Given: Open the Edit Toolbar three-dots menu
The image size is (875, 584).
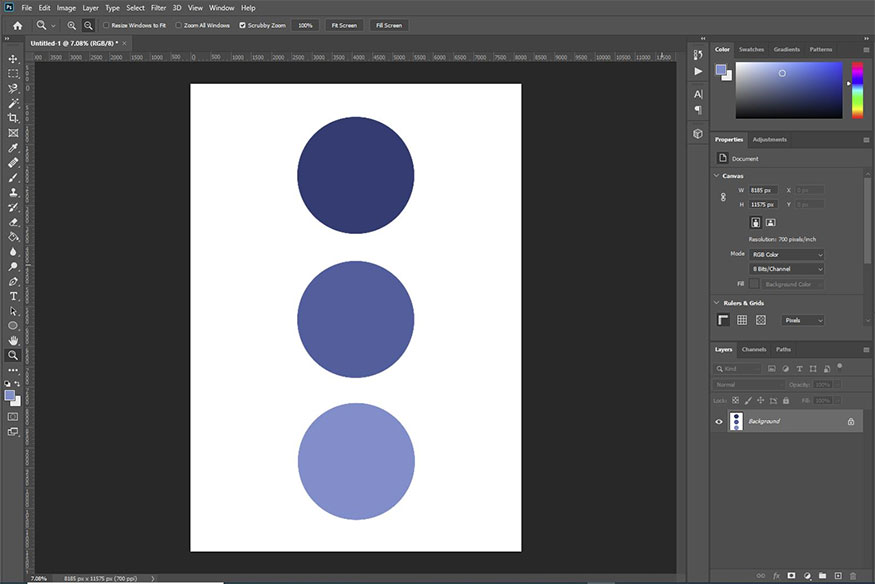Looking at the screenshot, I should tap(13, 370).
